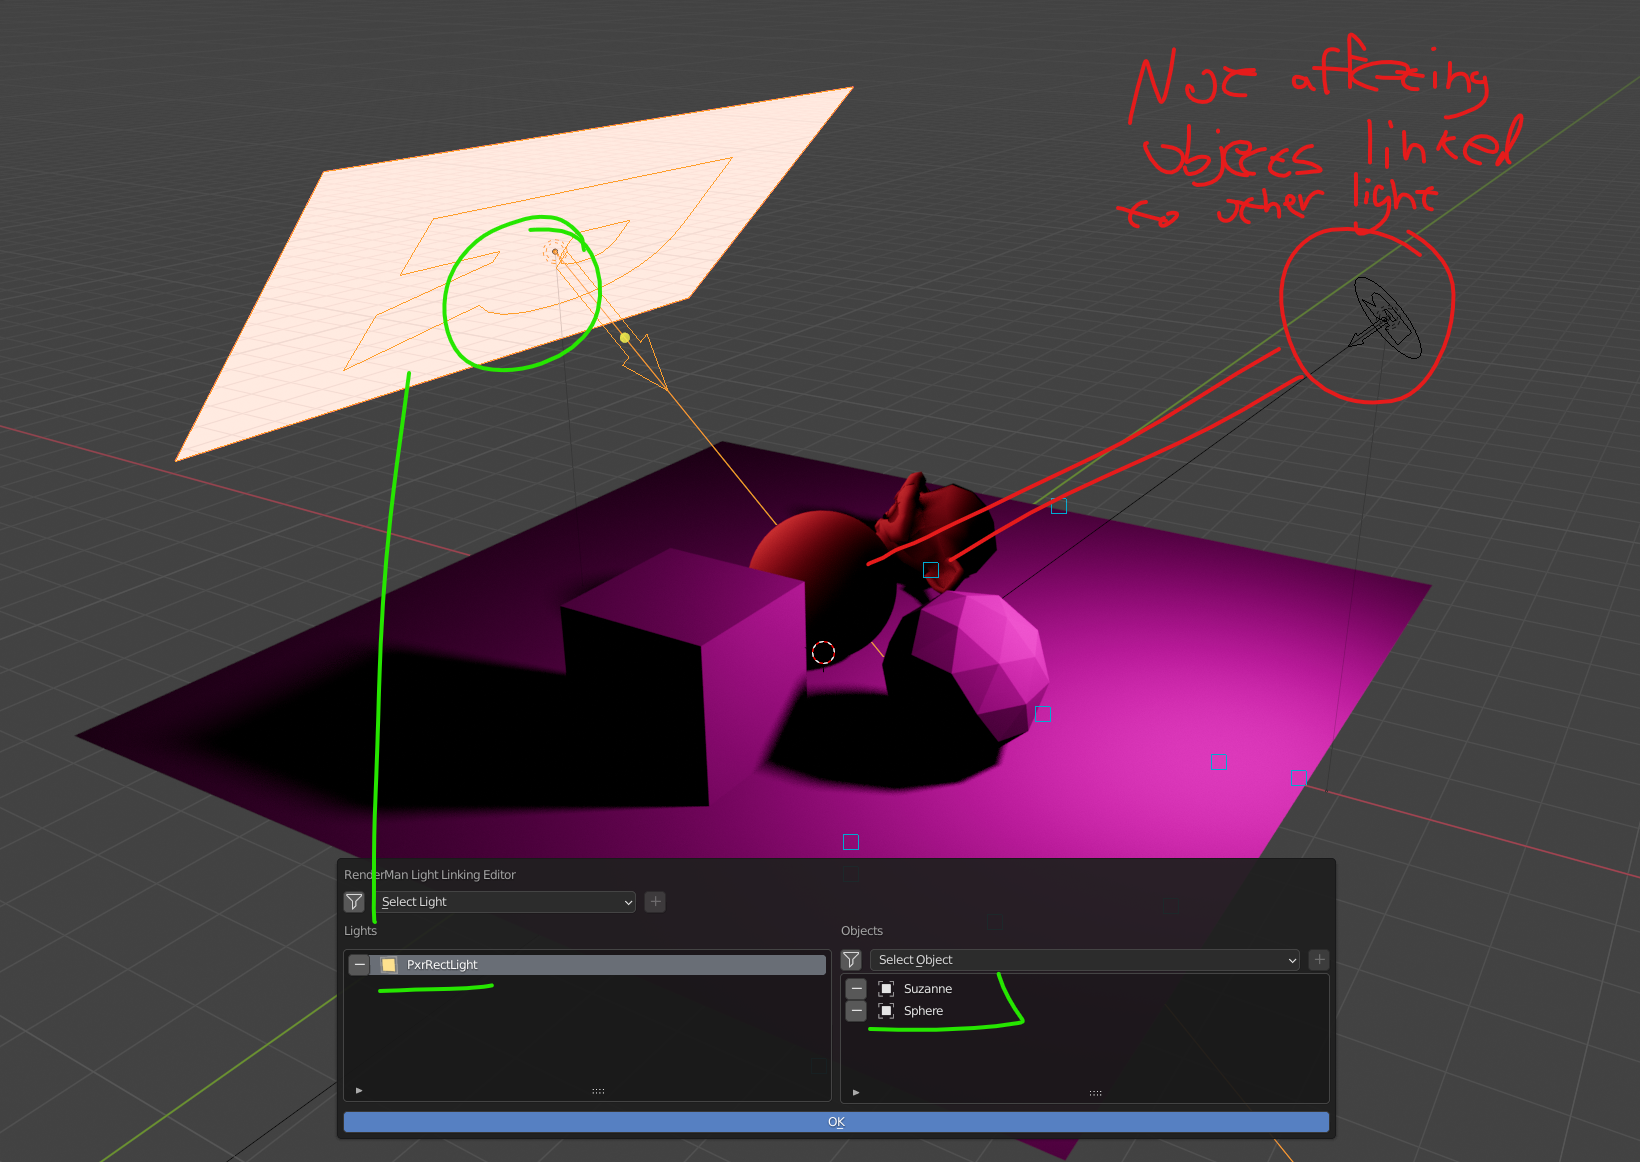The image size is (1640, 1162).
Task: Open the filter funnel icon in the Objects panel
Action: click(851, 959)
